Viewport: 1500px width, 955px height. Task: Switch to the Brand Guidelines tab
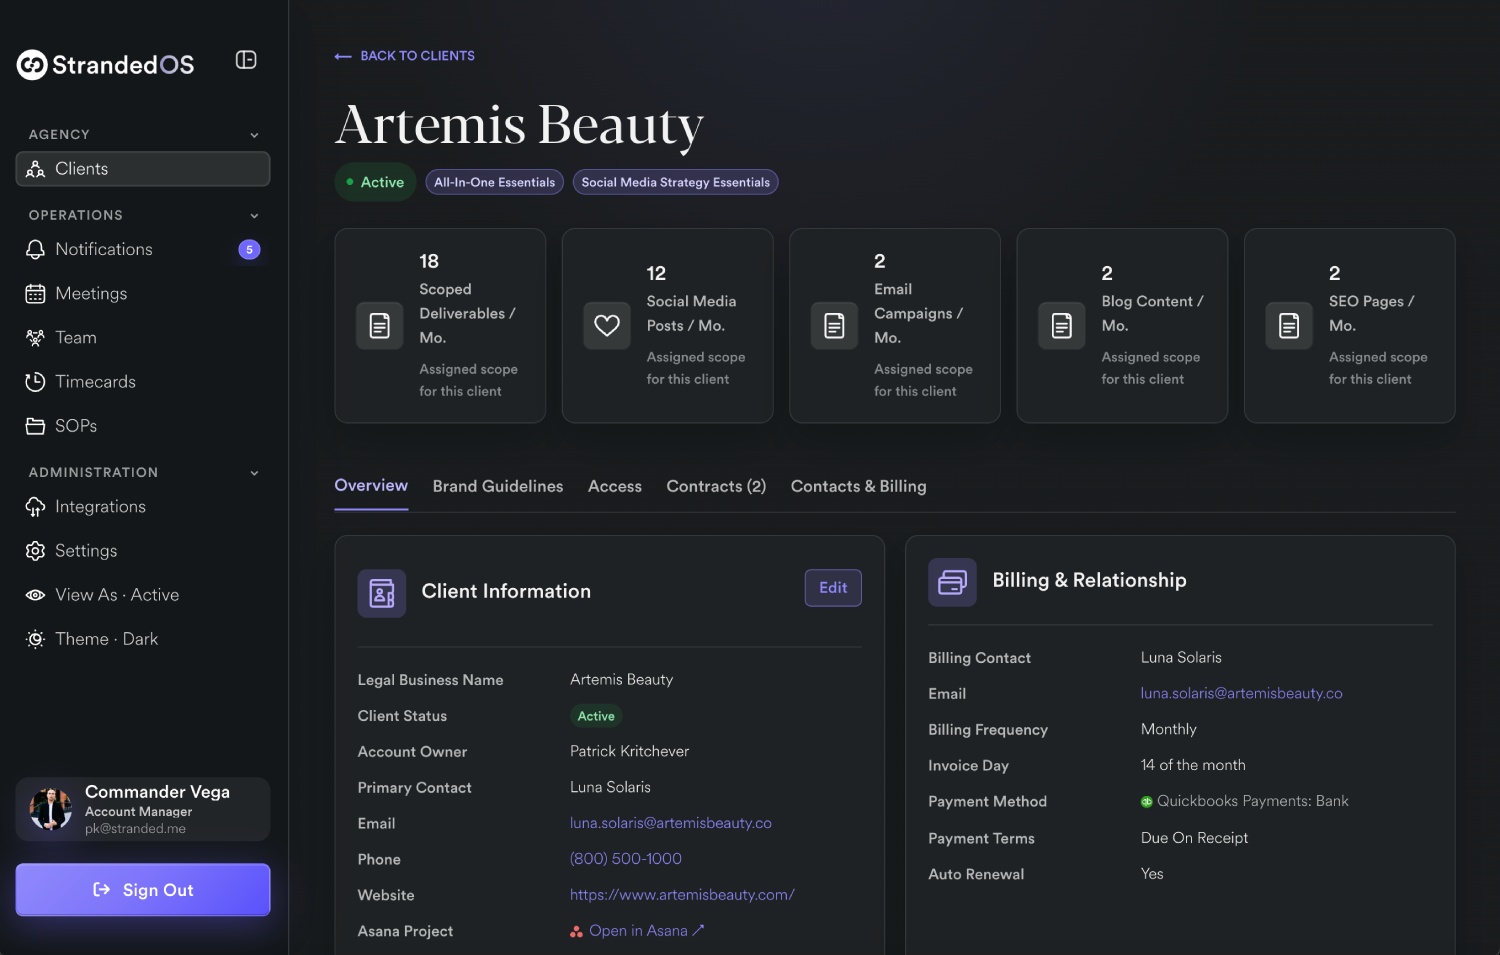(498, 487)
